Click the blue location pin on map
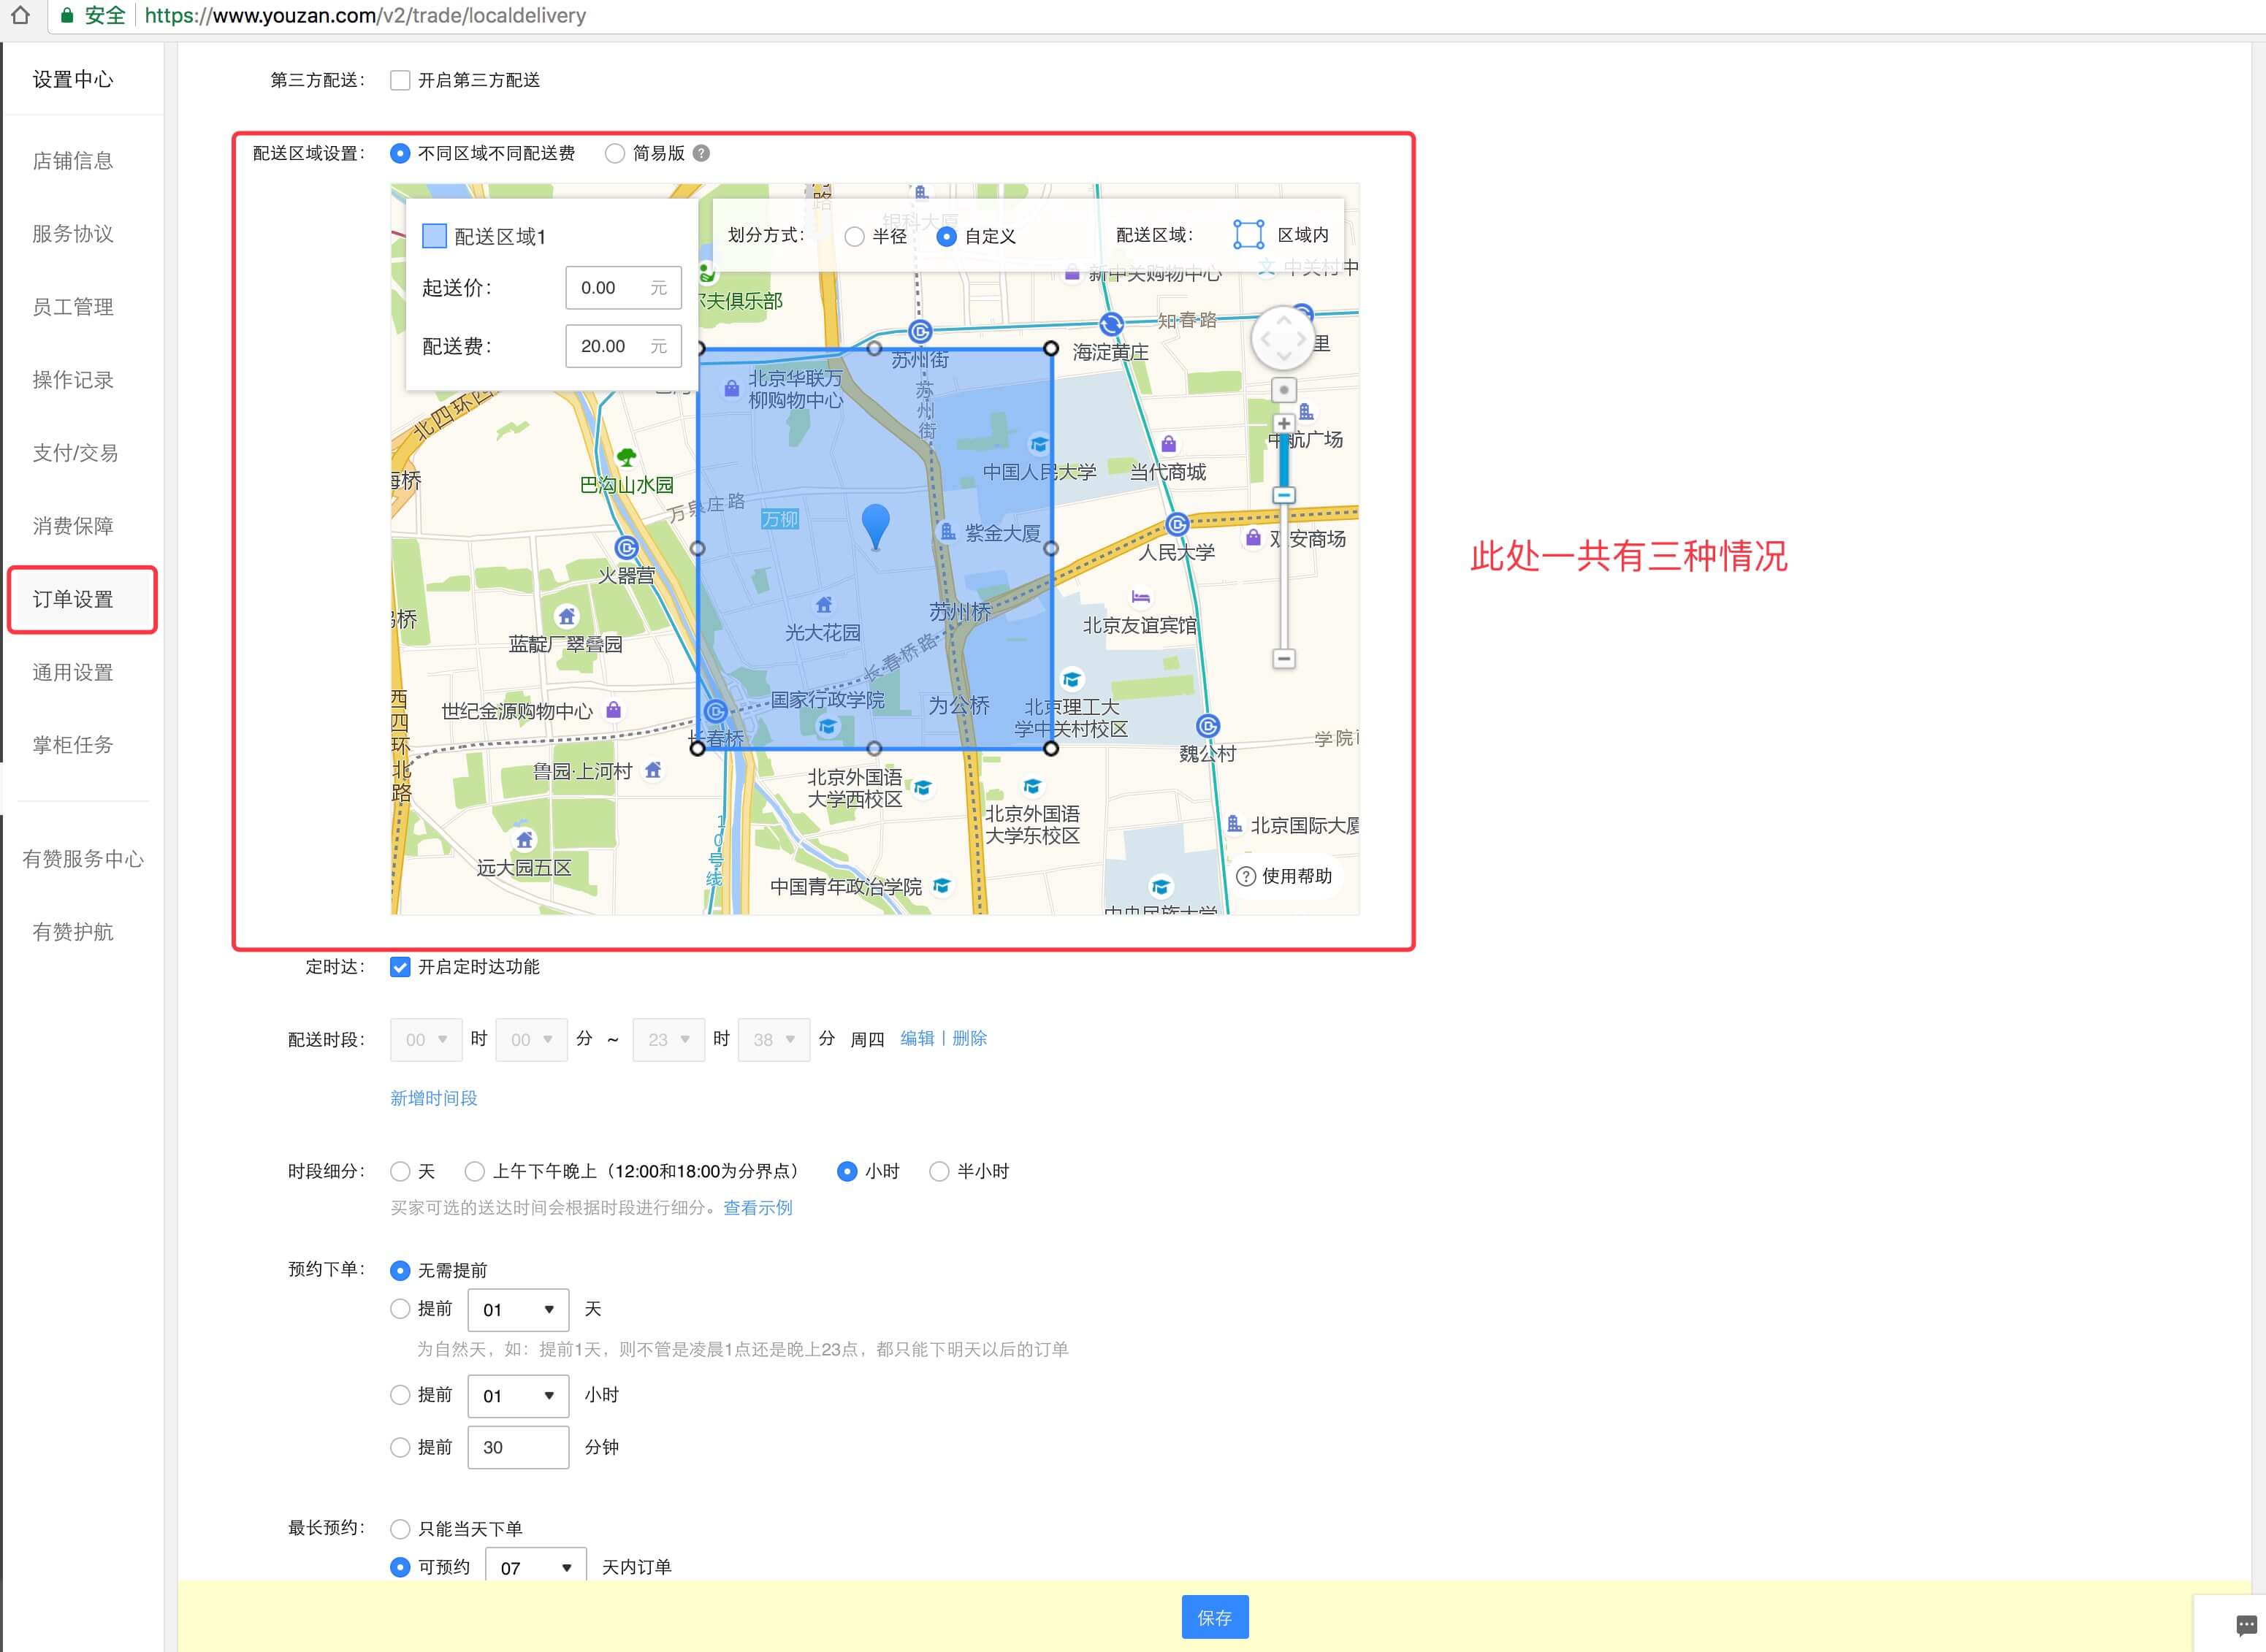 click(875, 526)
